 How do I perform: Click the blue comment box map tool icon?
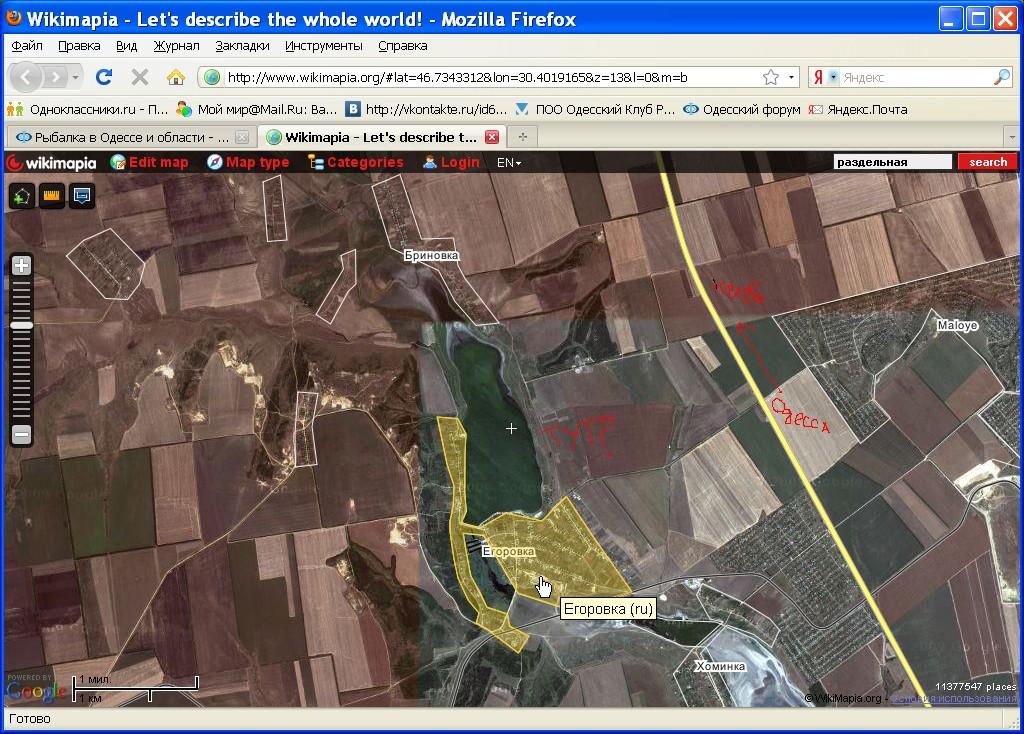(x=82, y=195)
